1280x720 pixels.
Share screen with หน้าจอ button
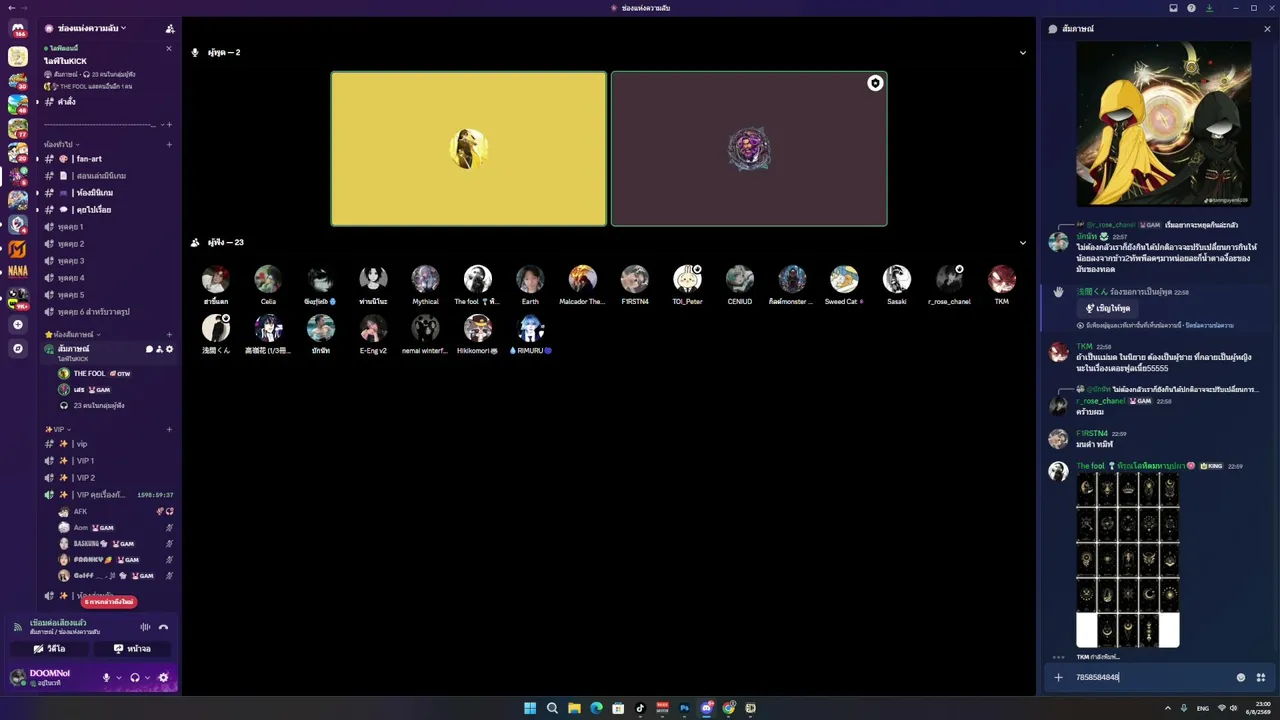point(132,649)
